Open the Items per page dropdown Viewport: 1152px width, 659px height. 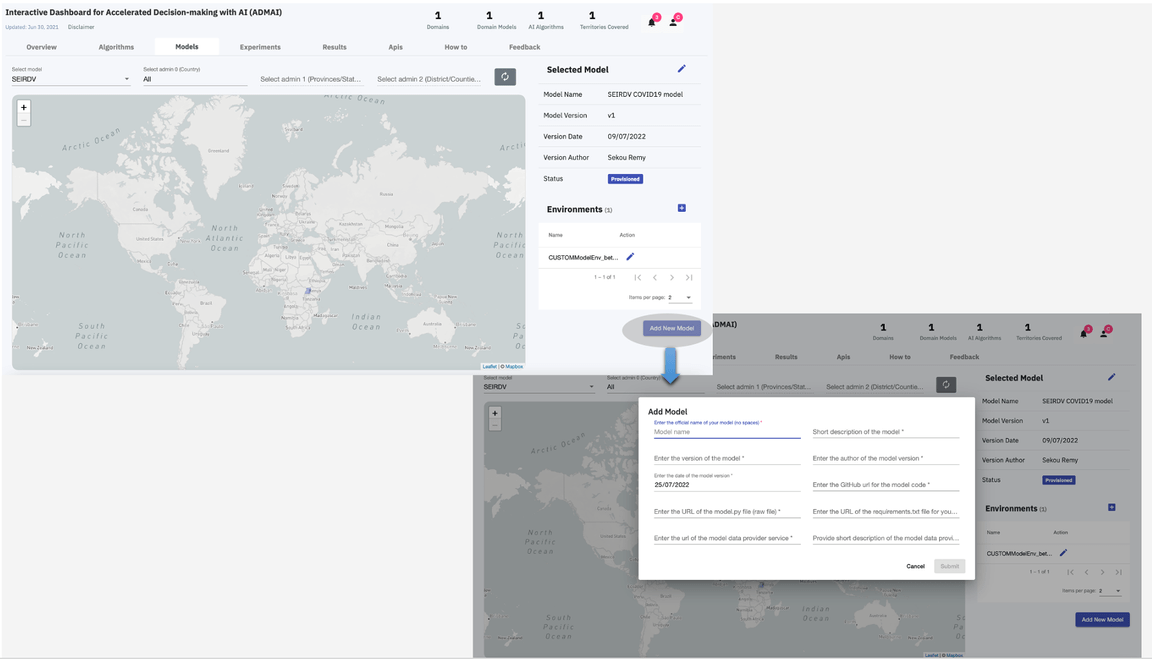point(680,297)
